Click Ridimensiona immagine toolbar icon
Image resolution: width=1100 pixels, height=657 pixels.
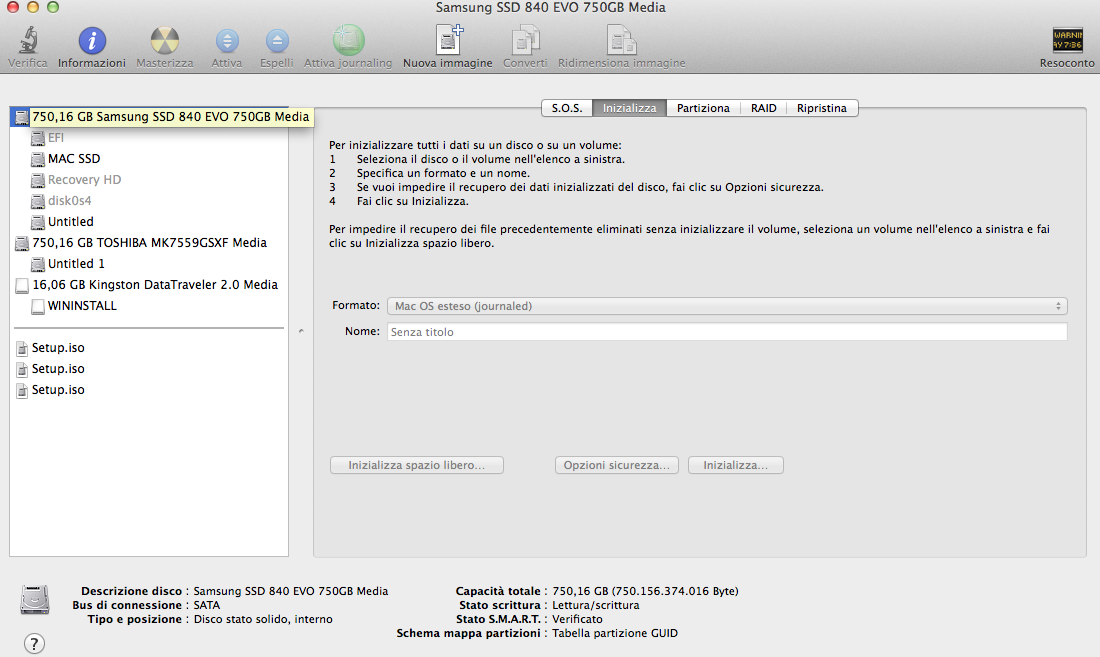coord(622,40)
